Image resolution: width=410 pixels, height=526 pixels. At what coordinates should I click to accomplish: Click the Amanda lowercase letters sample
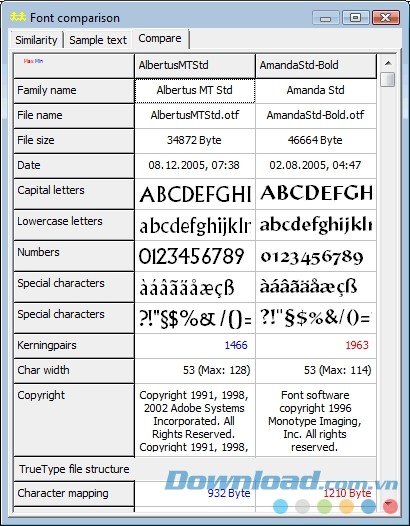pyautogui.click(x=316, y=225)
